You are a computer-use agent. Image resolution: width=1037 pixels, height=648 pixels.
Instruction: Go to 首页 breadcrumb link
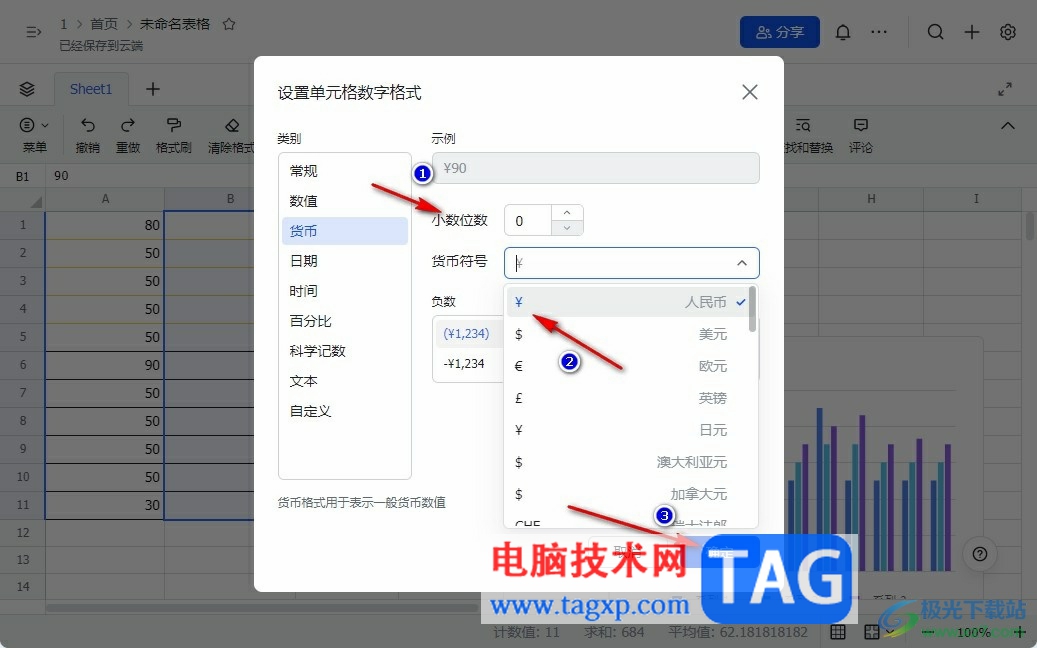[x=103, y=24]
